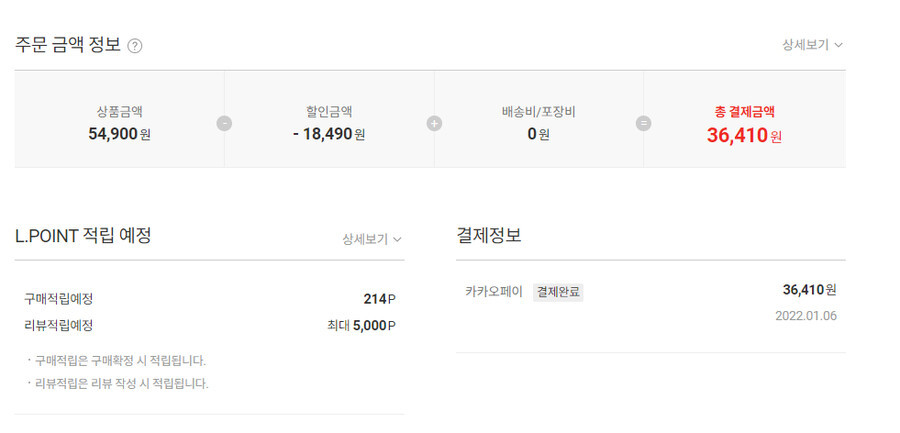The image size is (900, 433).
Task: Click the chevron arrow next to top-right 상세보기
Action: click(838, 45)
